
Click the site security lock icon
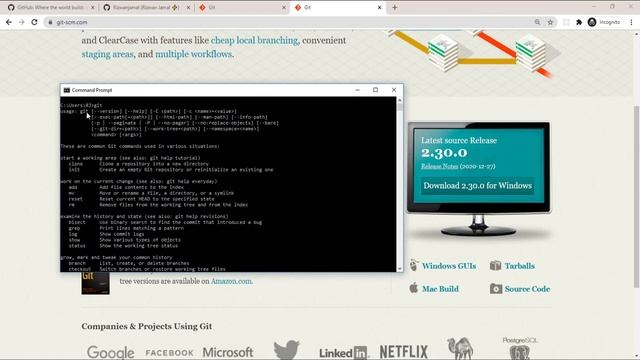click(50, 22)
